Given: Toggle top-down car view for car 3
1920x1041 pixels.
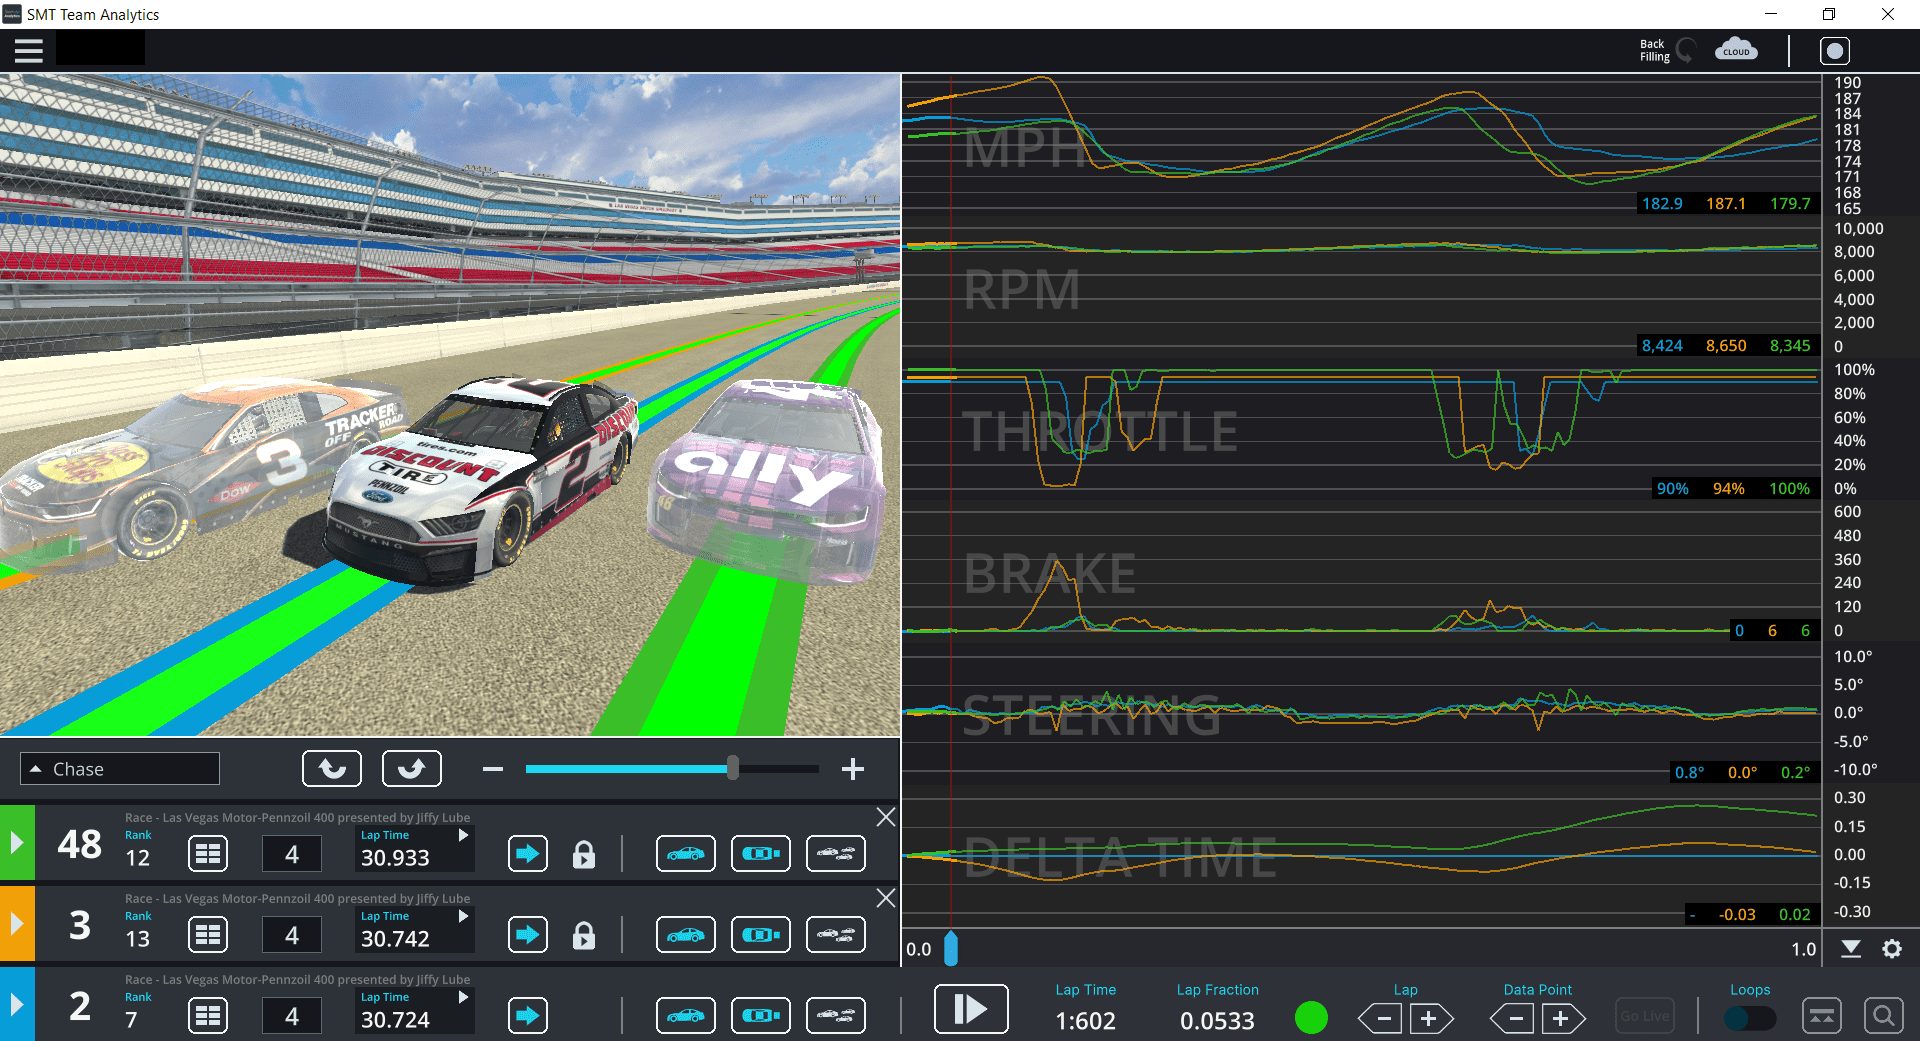Looking at the screenshot, I should coord(761,935).
